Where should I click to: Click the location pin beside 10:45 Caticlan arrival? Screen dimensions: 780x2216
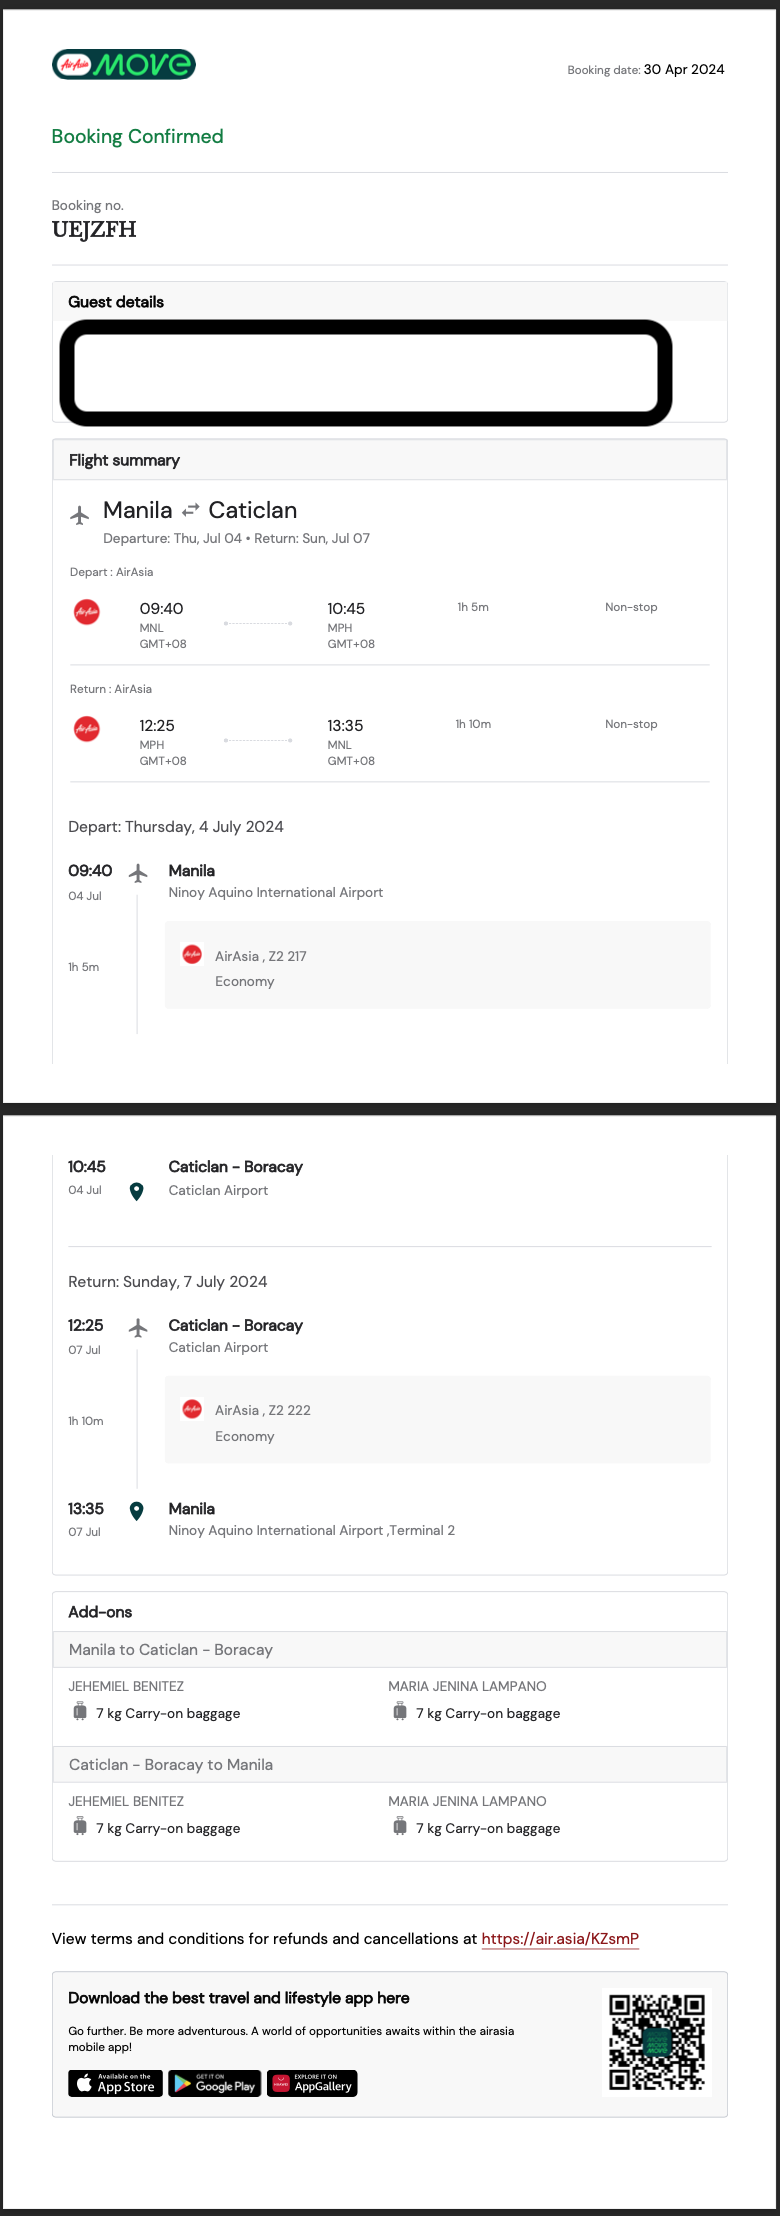[x=137, y=1191]
